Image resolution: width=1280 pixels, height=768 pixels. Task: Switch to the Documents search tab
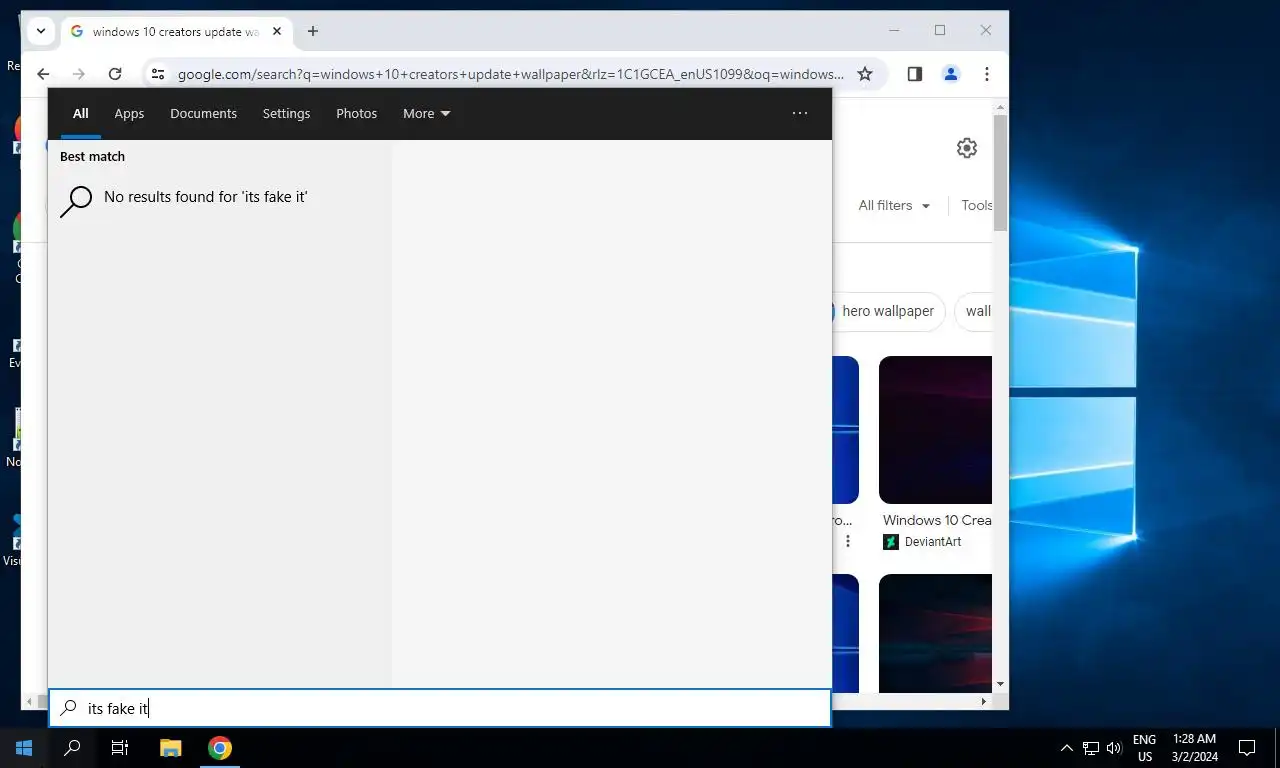pos(203,114)
